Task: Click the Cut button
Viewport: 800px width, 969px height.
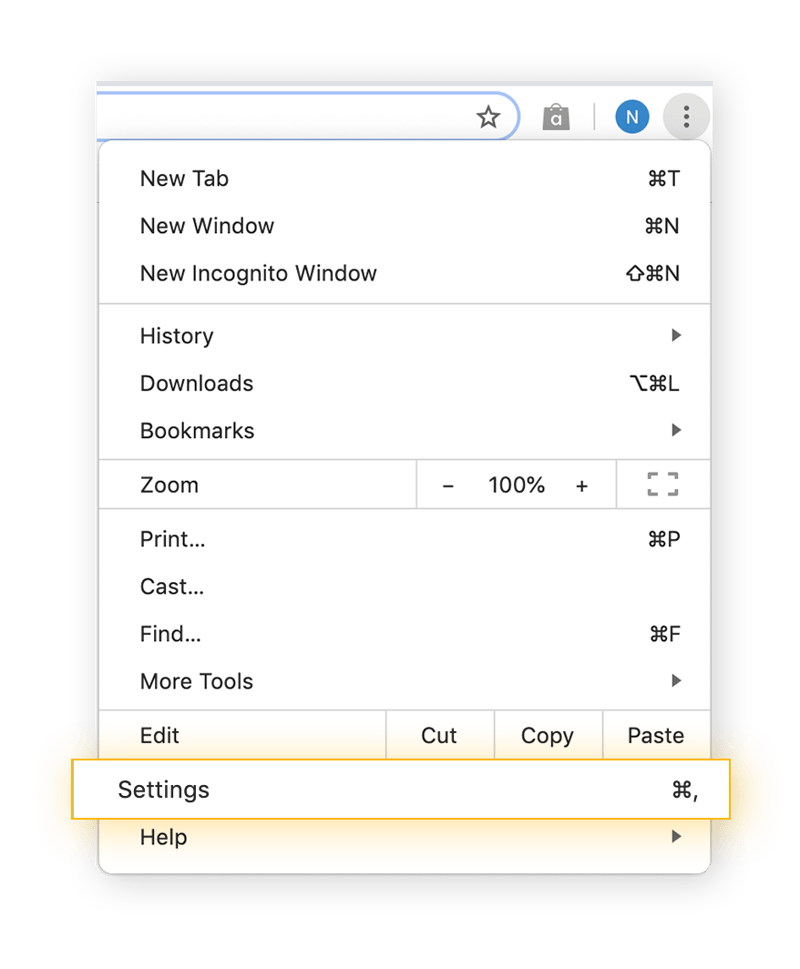Action: click(439, 735)
